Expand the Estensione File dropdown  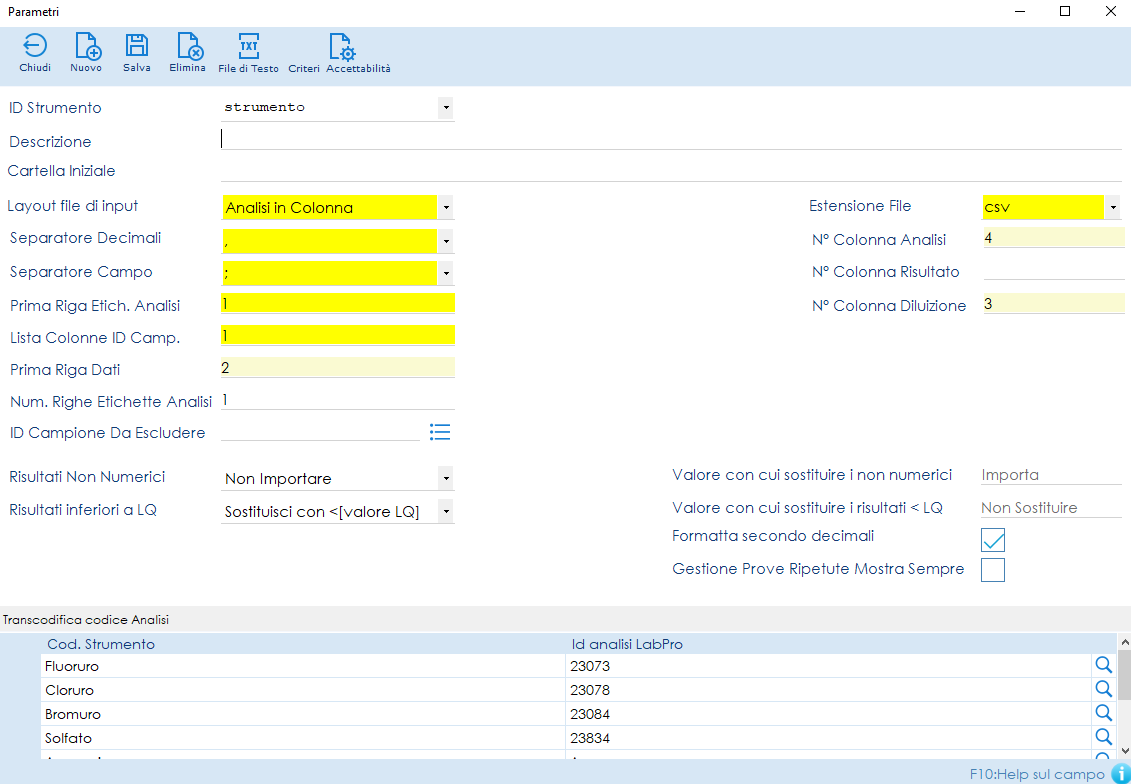1112,208
